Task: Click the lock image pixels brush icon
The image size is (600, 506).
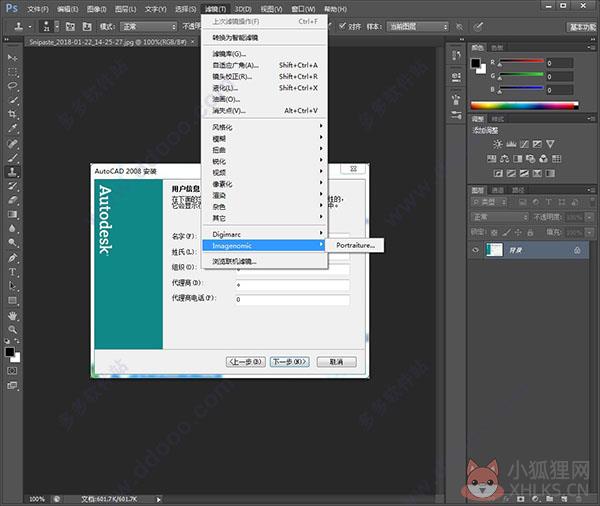Action: [506, 232]
